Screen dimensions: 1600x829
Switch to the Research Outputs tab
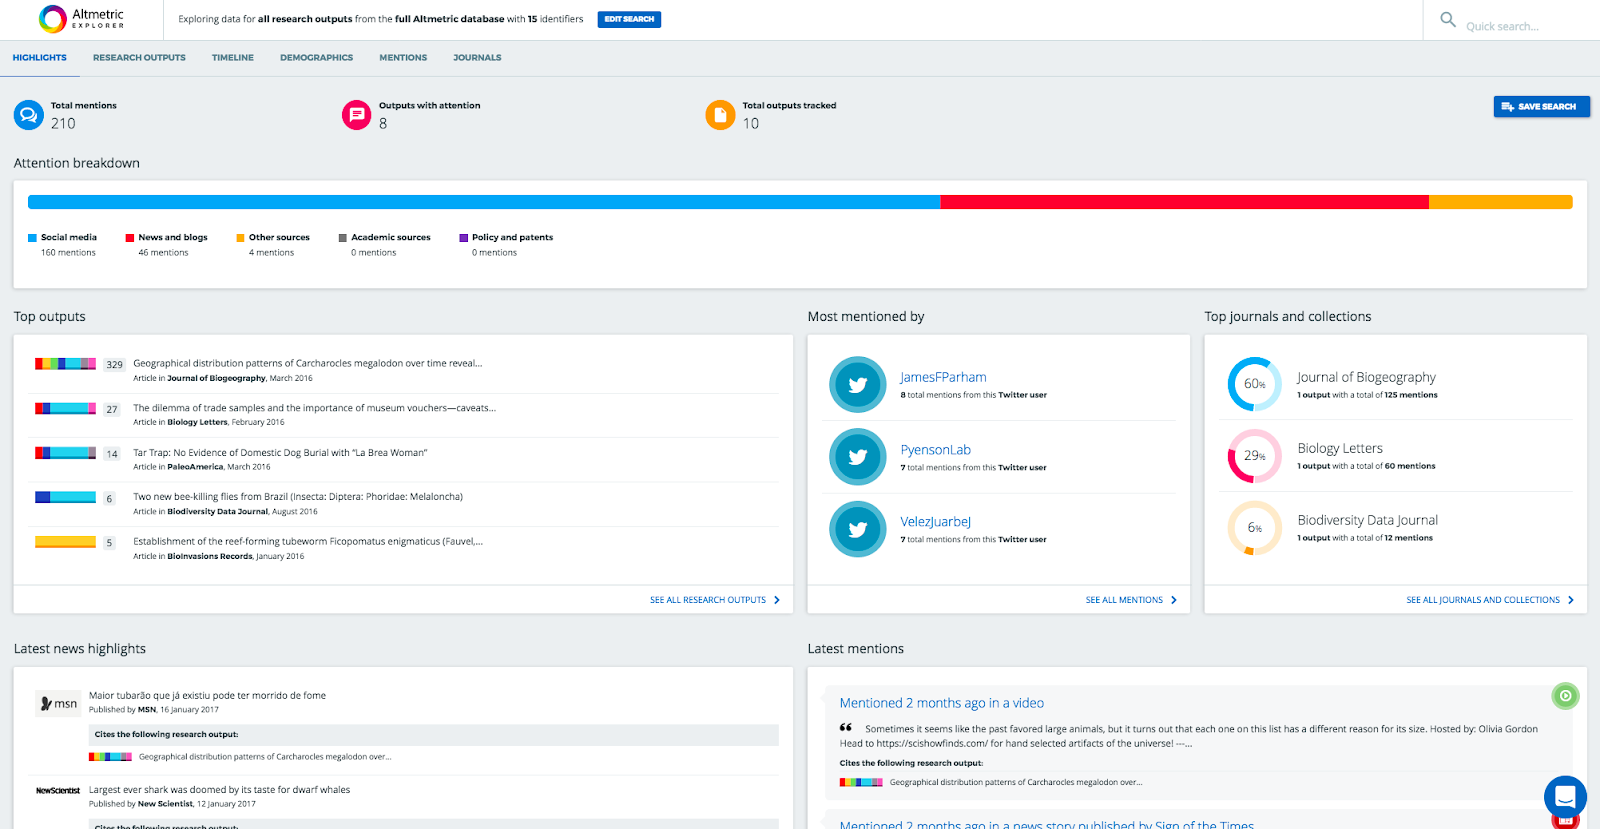click(x=139, y=58)
